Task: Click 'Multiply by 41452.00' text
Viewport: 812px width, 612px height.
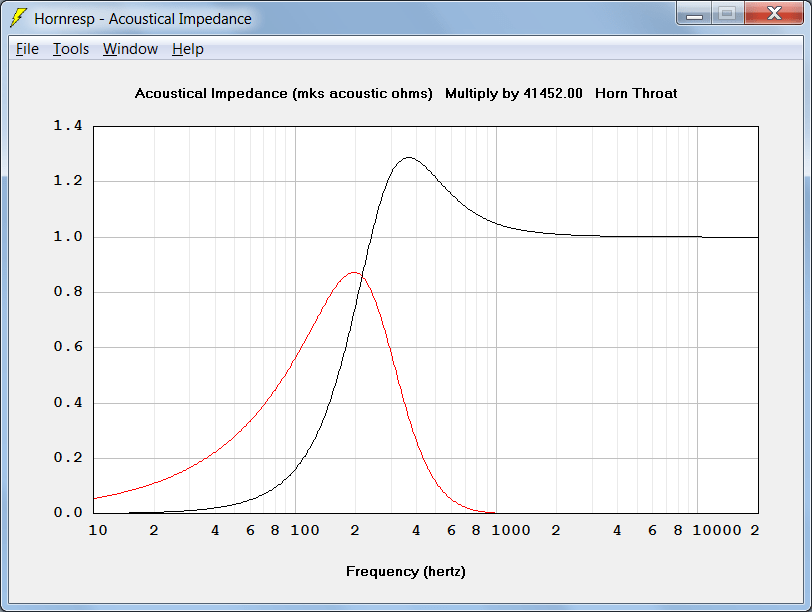Action: (514, 93)
